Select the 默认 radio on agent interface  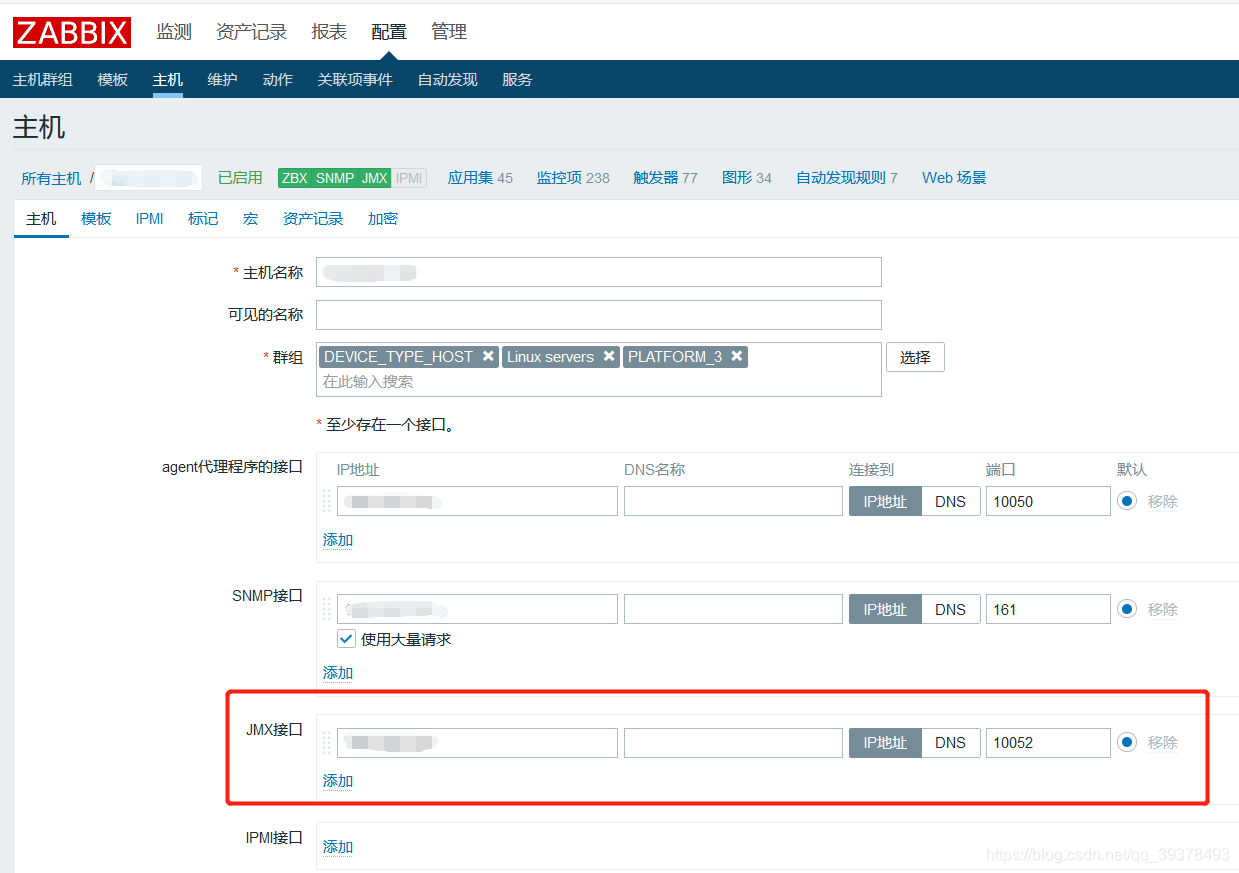tap(1127, 500)
